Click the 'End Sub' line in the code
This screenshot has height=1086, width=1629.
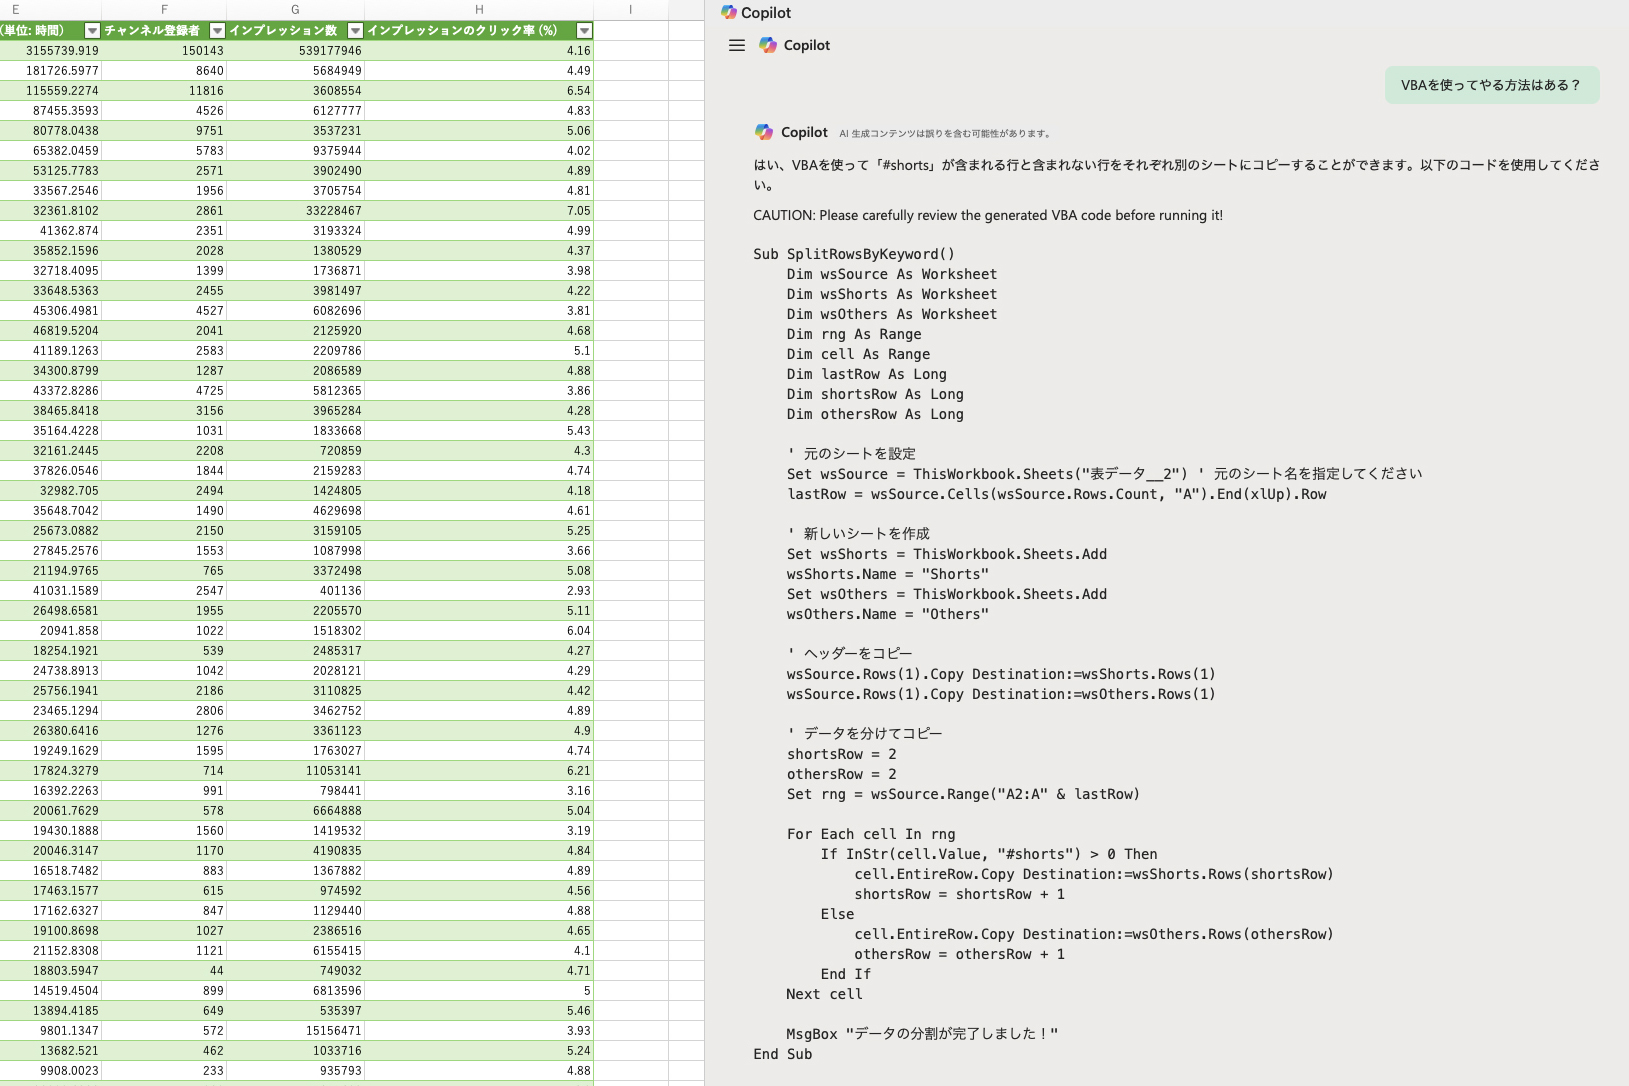pyautogui.click(x=783, y=1054)
